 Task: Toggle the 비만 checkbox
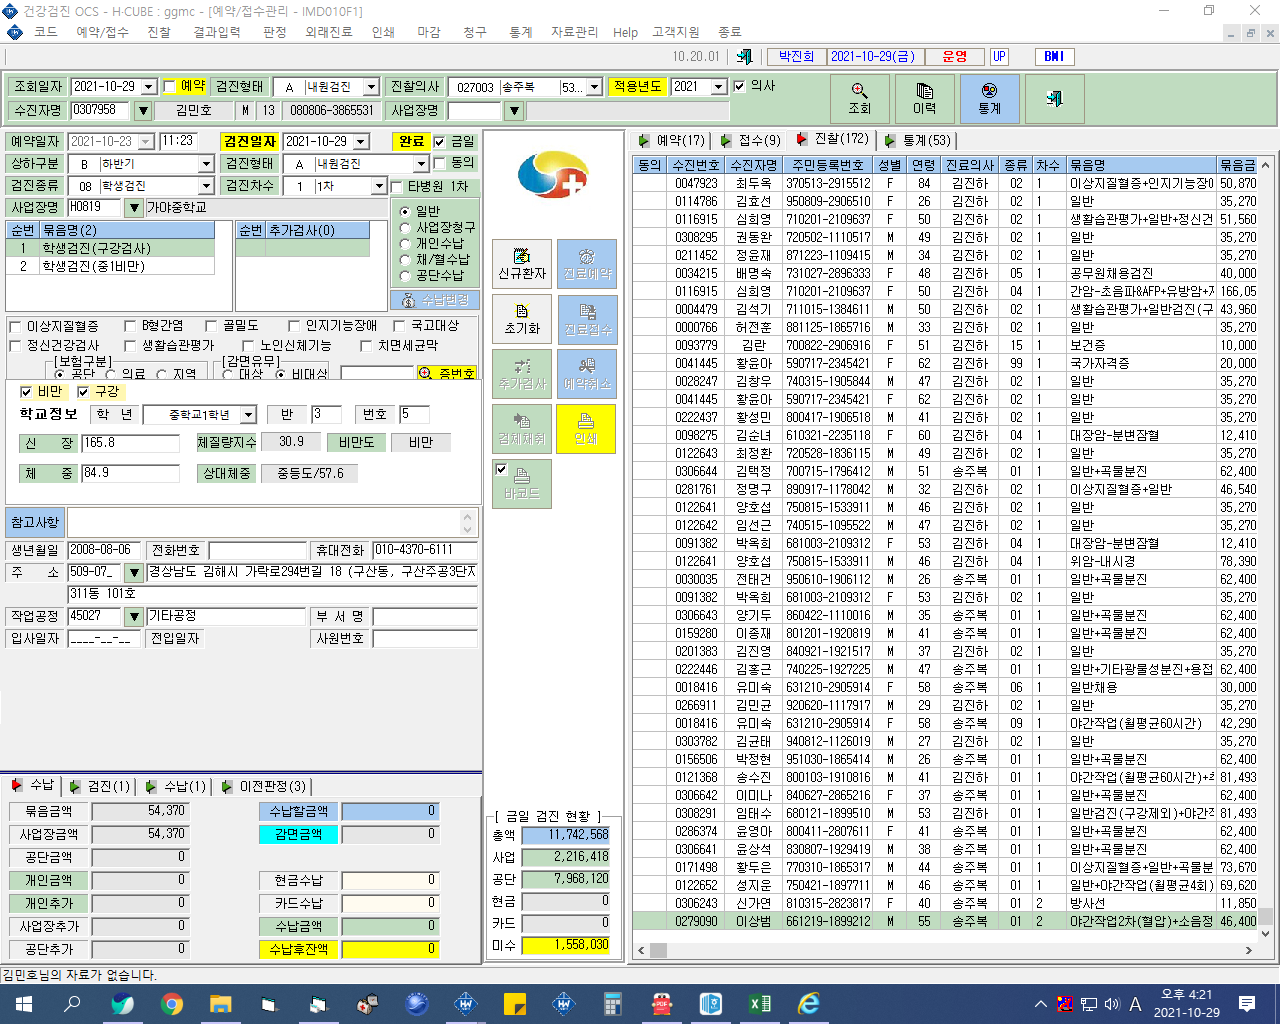pos(26,392)
